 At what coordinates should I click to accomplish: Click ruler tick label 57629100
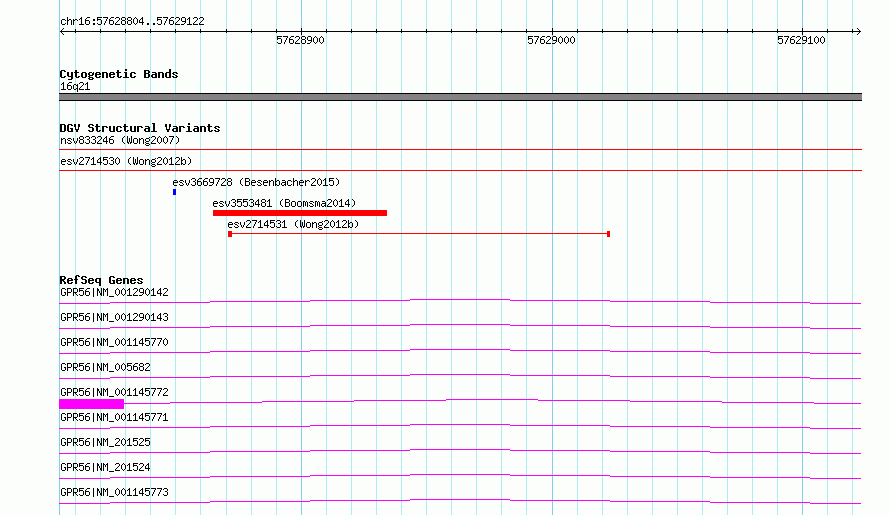[x=801, y=40]
